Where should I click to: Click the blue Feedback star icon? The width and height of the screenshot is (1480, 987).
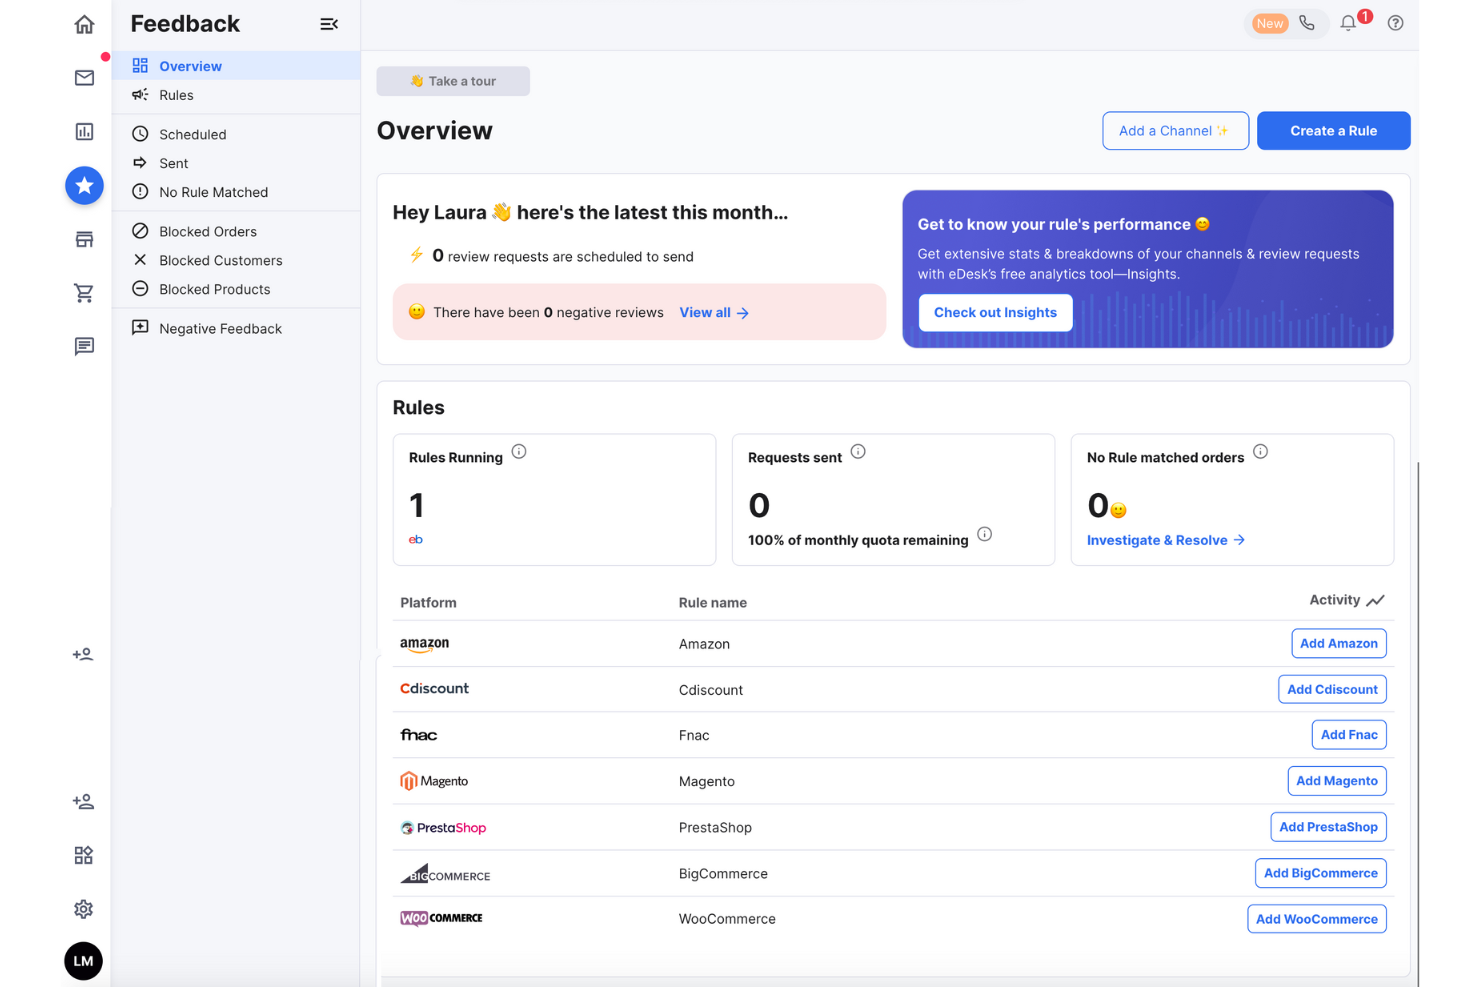pyautogui.click(x=84, y=185)
